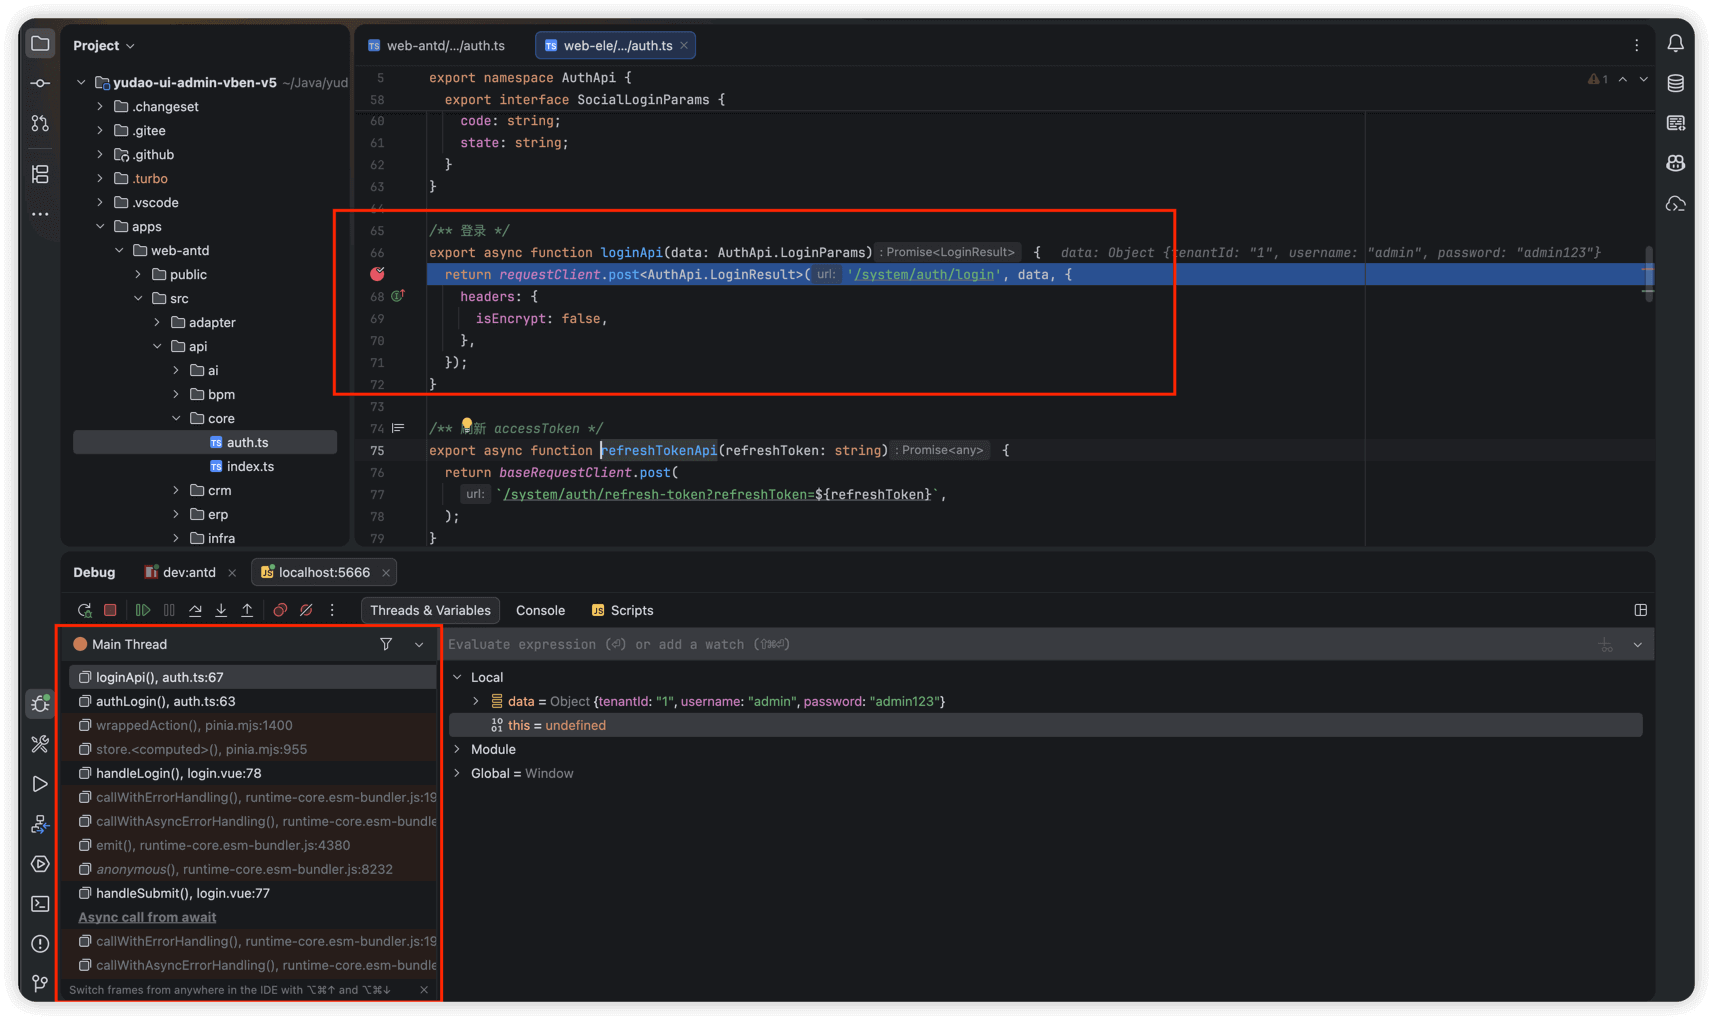Filter frames in the Main Thread panel
1713x1020 pixels.
[386, 645]
